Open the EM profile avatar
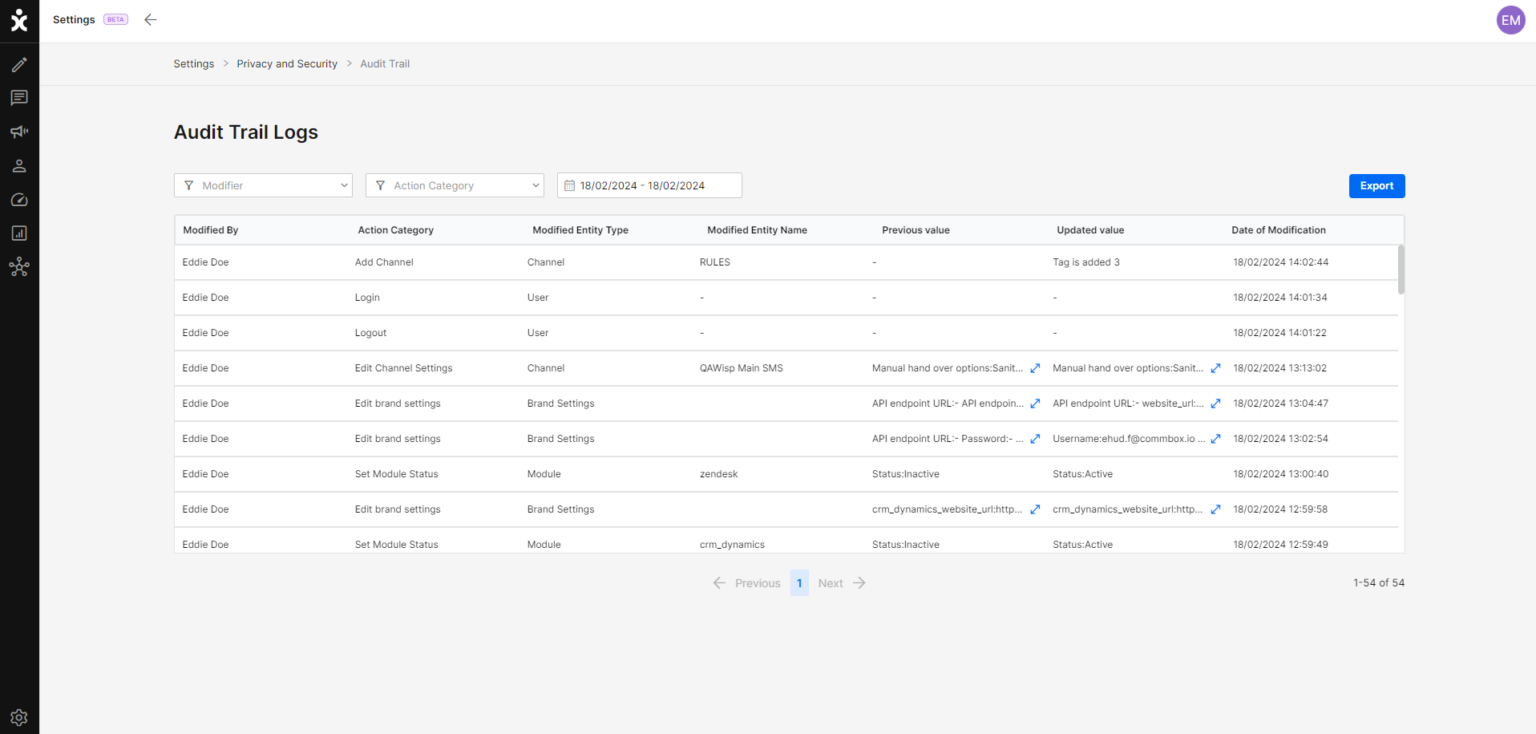This screenshot has width=1536, height=734. coord(1510,20)
